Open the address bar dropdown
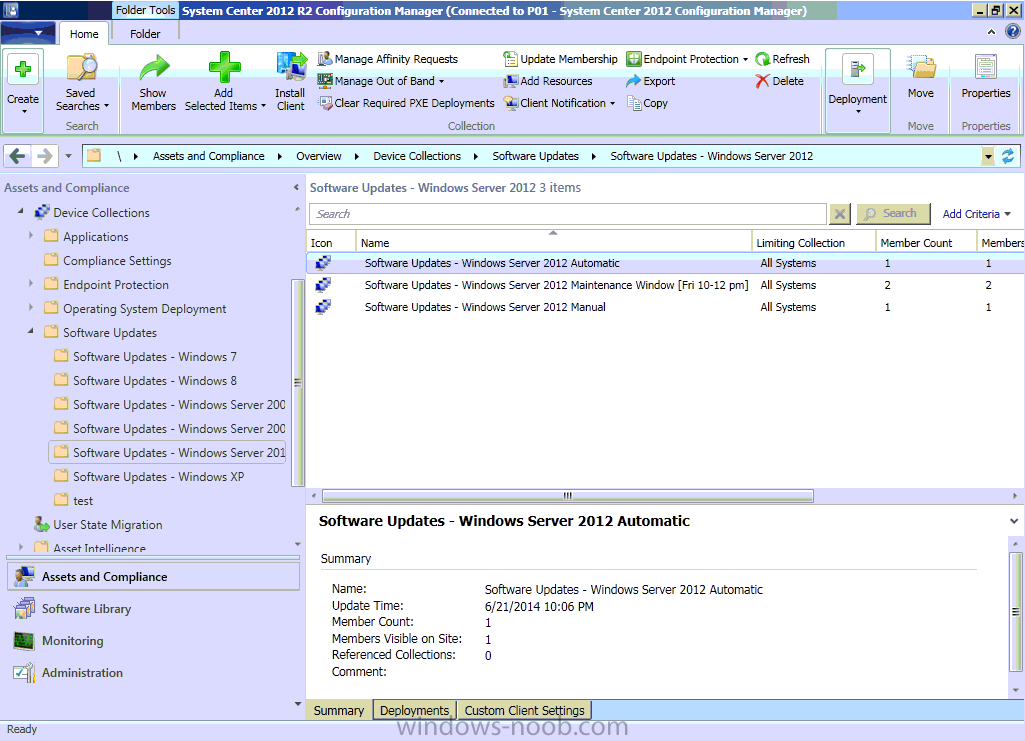The image size is (1025, 741). pyautogui.click(x=988, y=156)
